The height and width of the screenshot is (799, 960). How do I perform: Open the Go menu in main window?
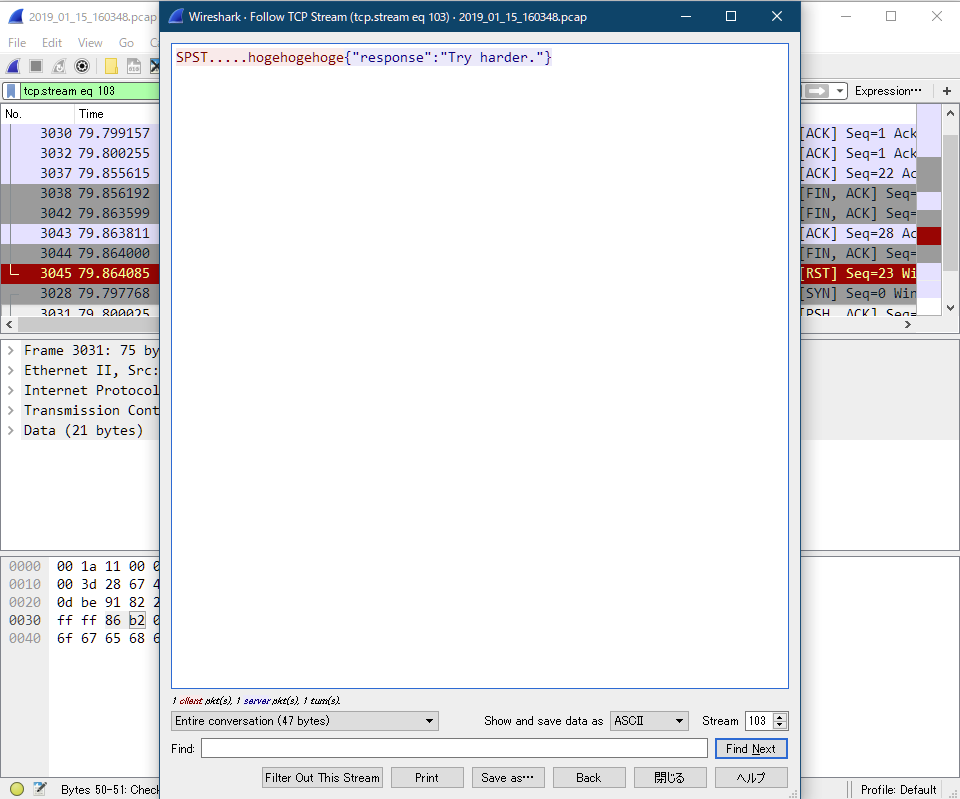point(126,43)
